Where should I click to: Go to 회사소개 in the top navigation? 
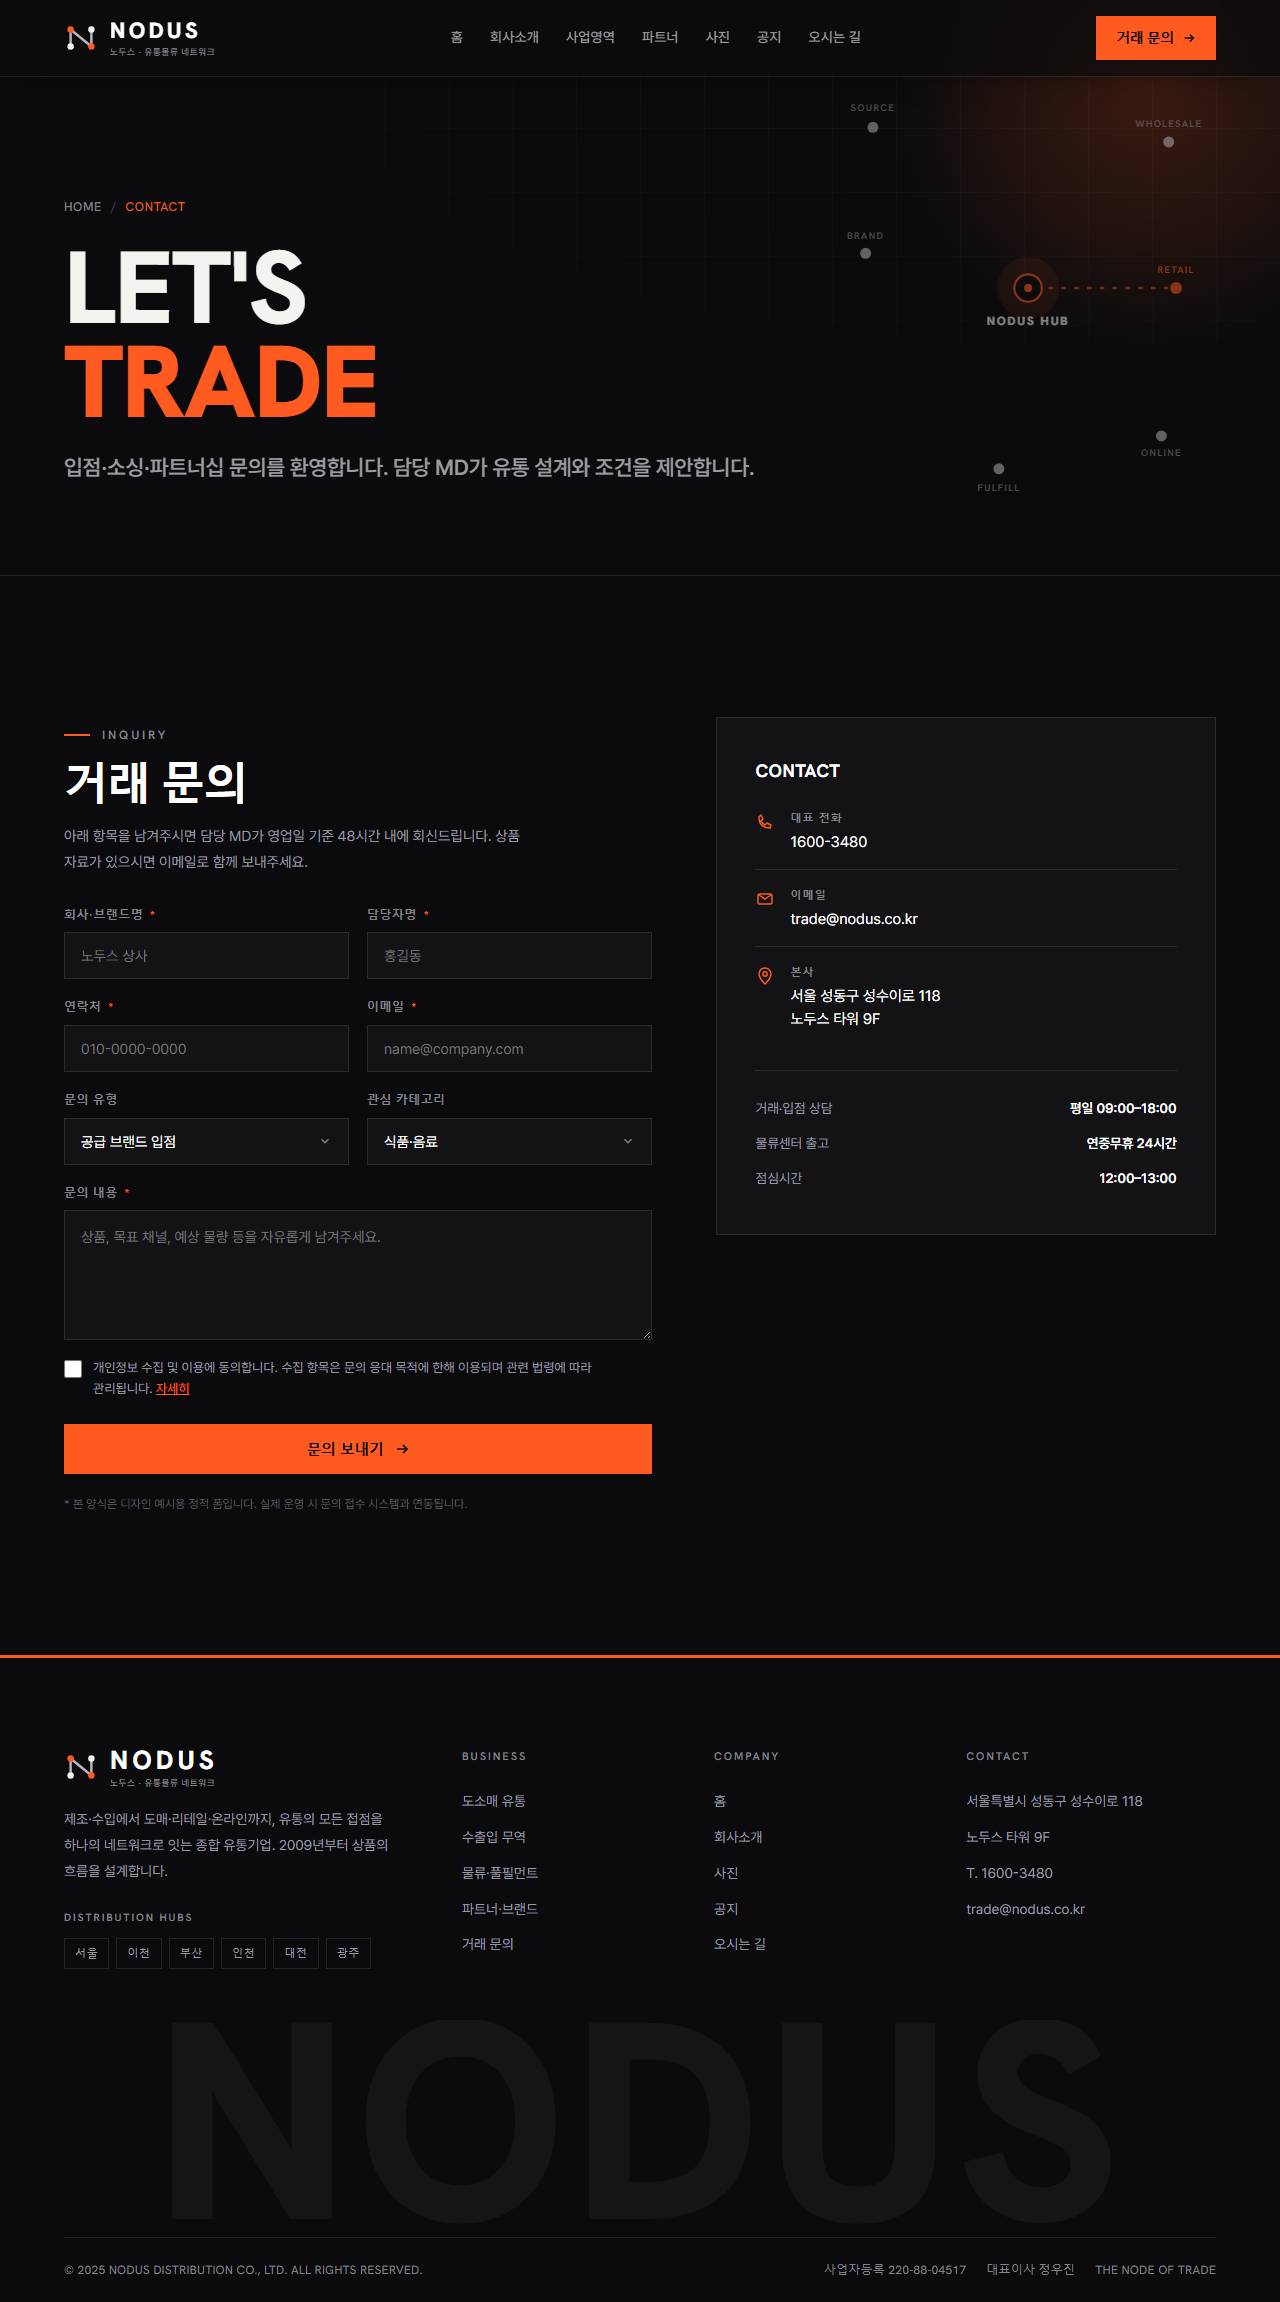point(514,37)
